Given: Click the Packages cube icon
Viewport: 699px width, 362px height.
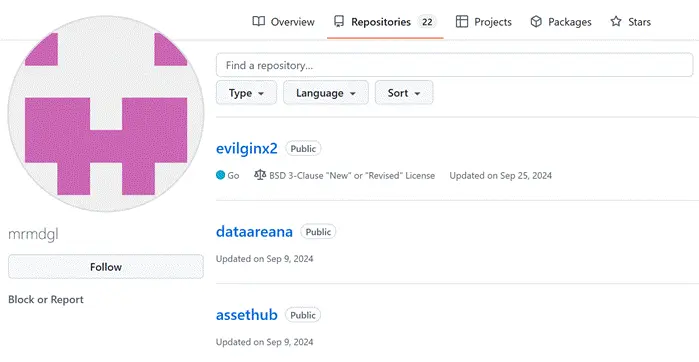Looking at the screenshot, I should pyautogui.click(x=536, y=21).
